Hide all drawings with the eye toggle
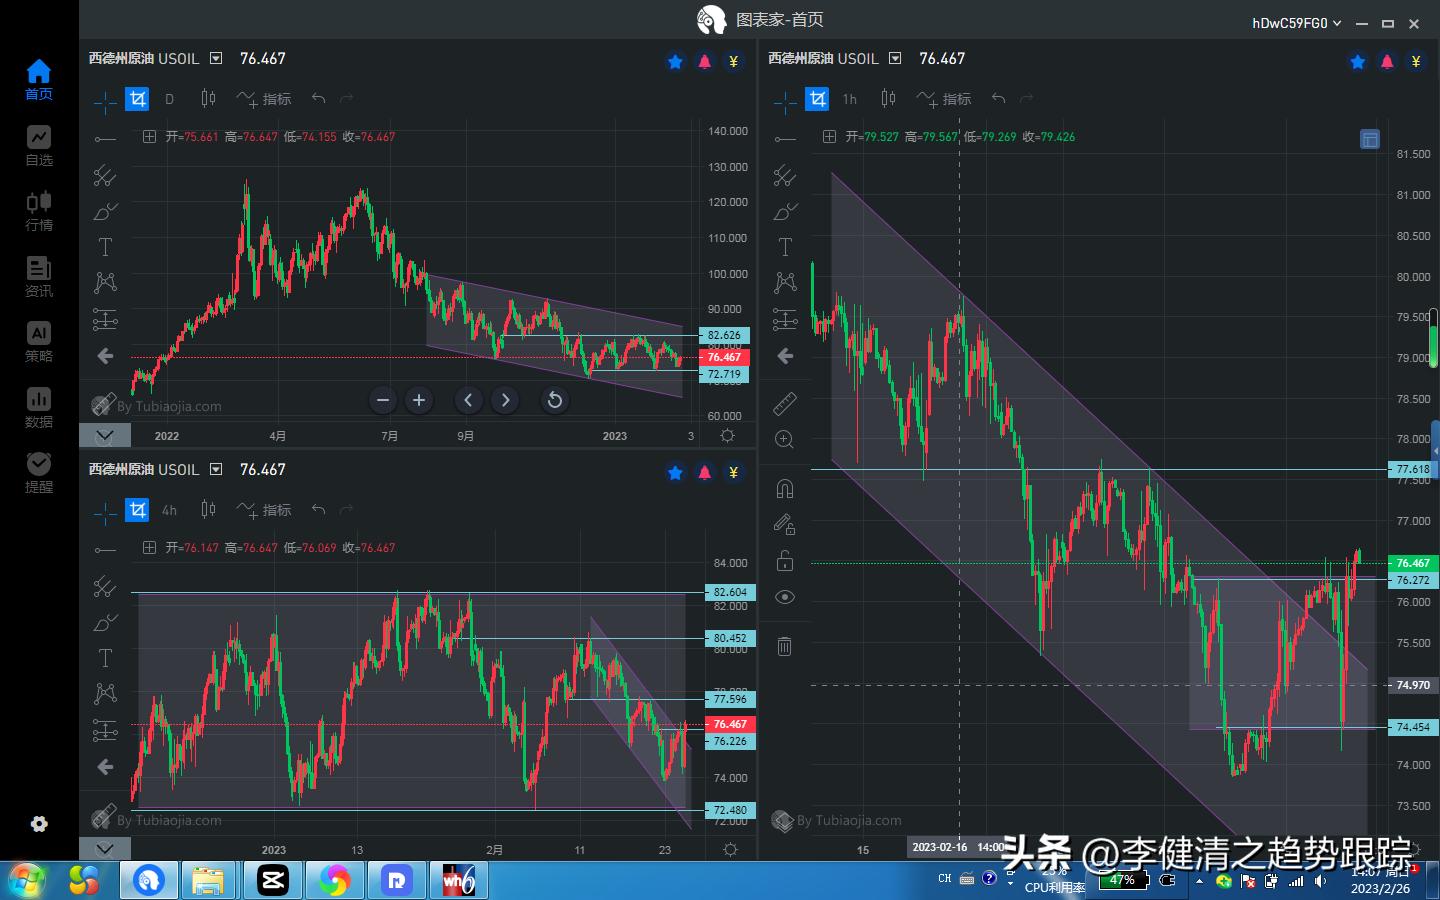1440x900 pixels. pos(785,596)
